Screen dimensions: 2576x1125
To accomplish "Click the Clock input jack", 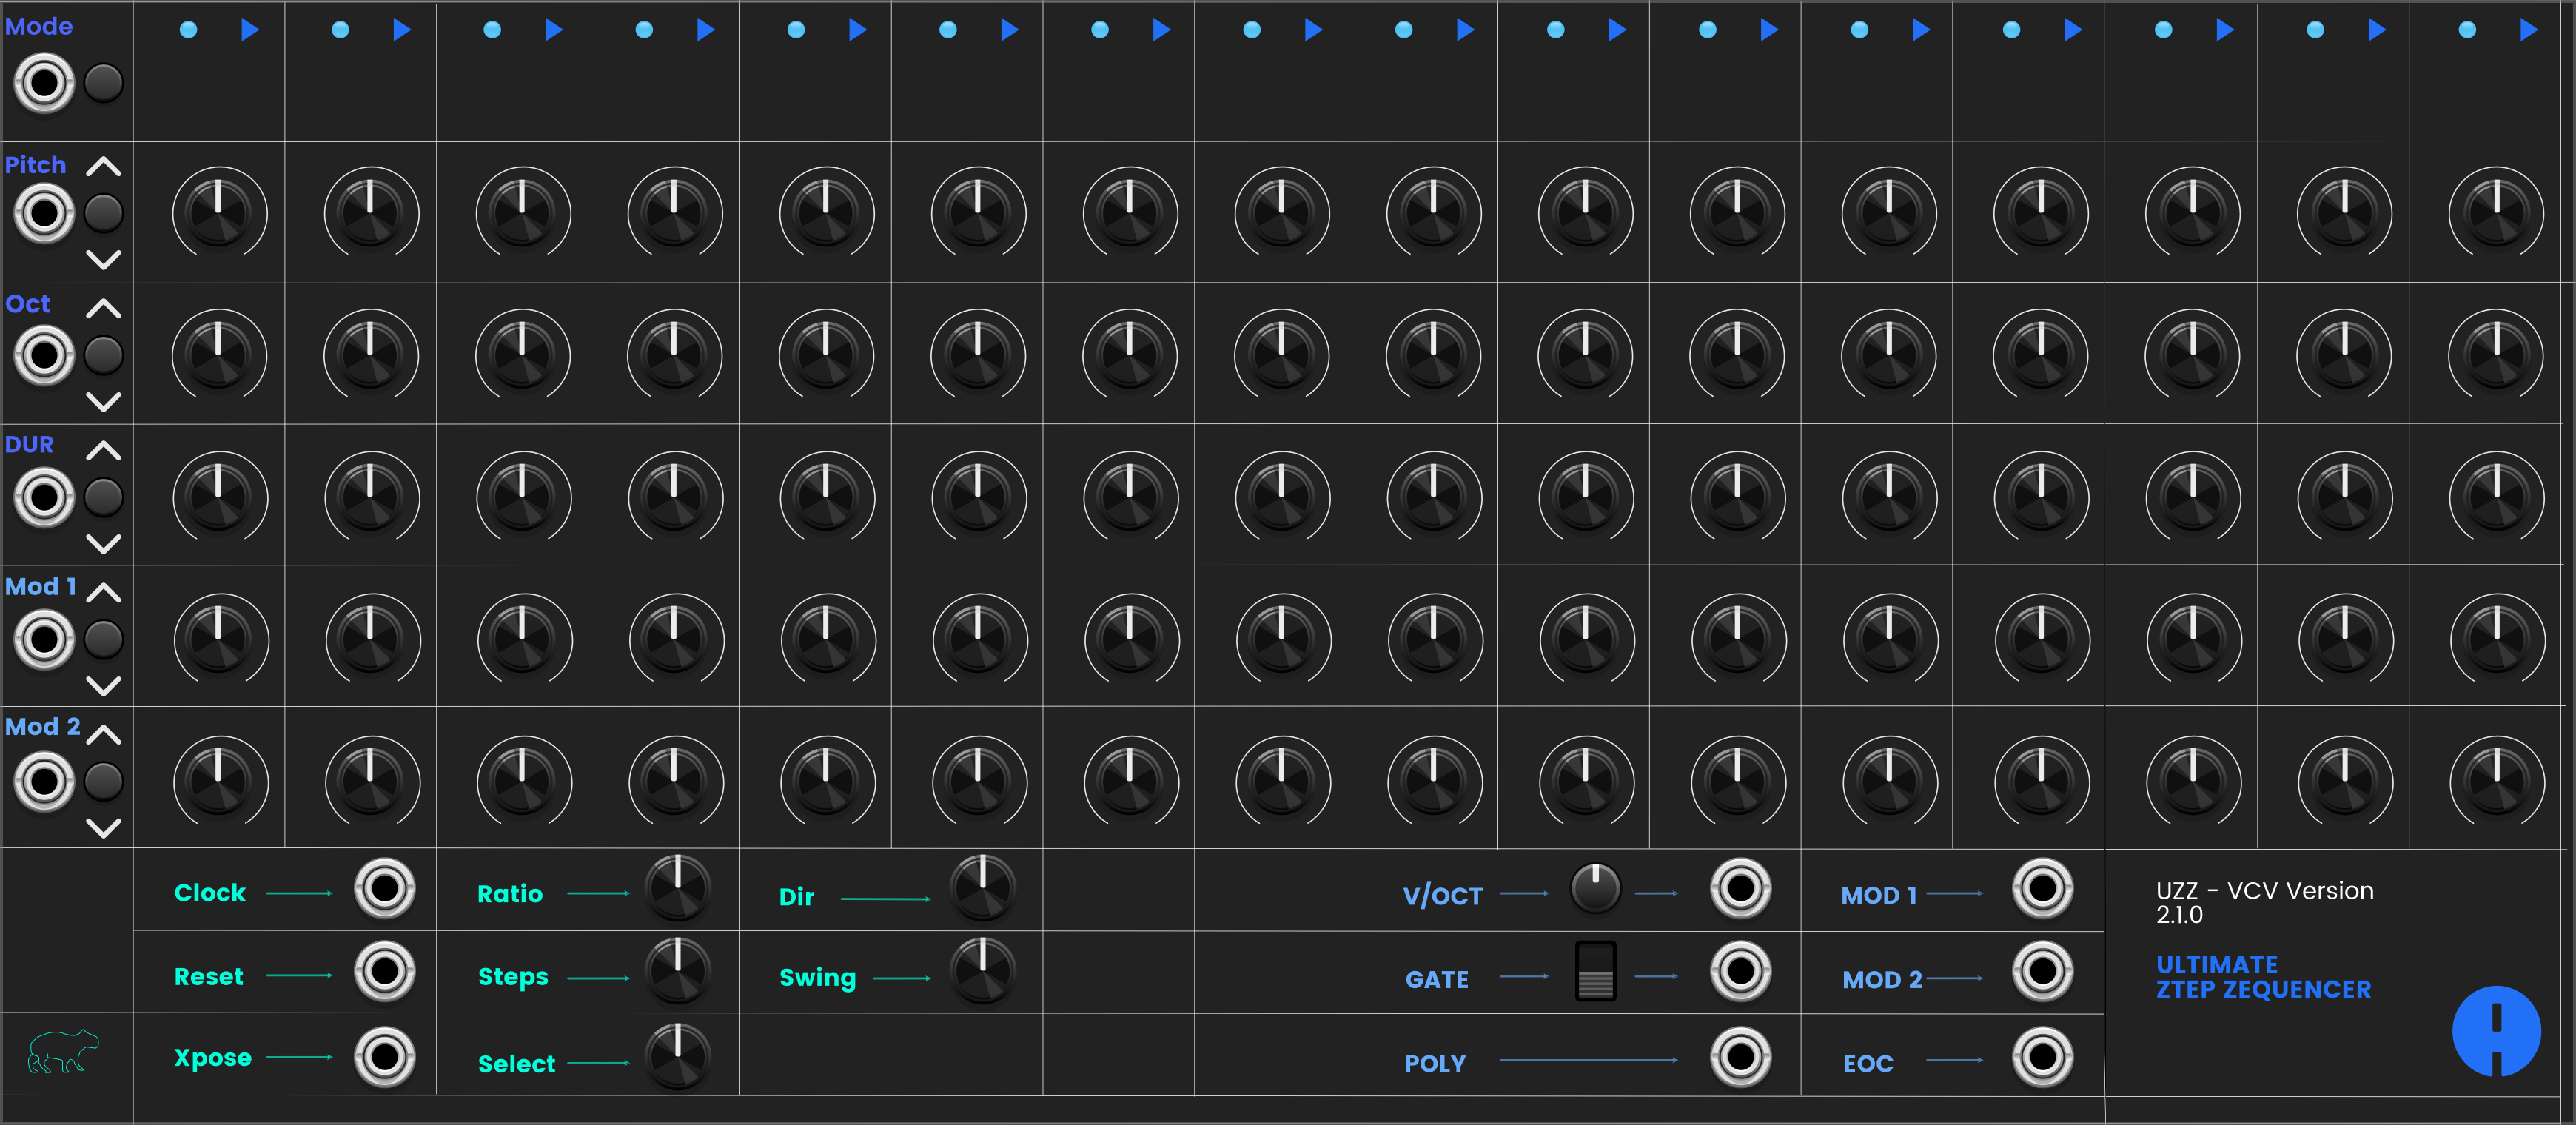I will coord(384,888).
